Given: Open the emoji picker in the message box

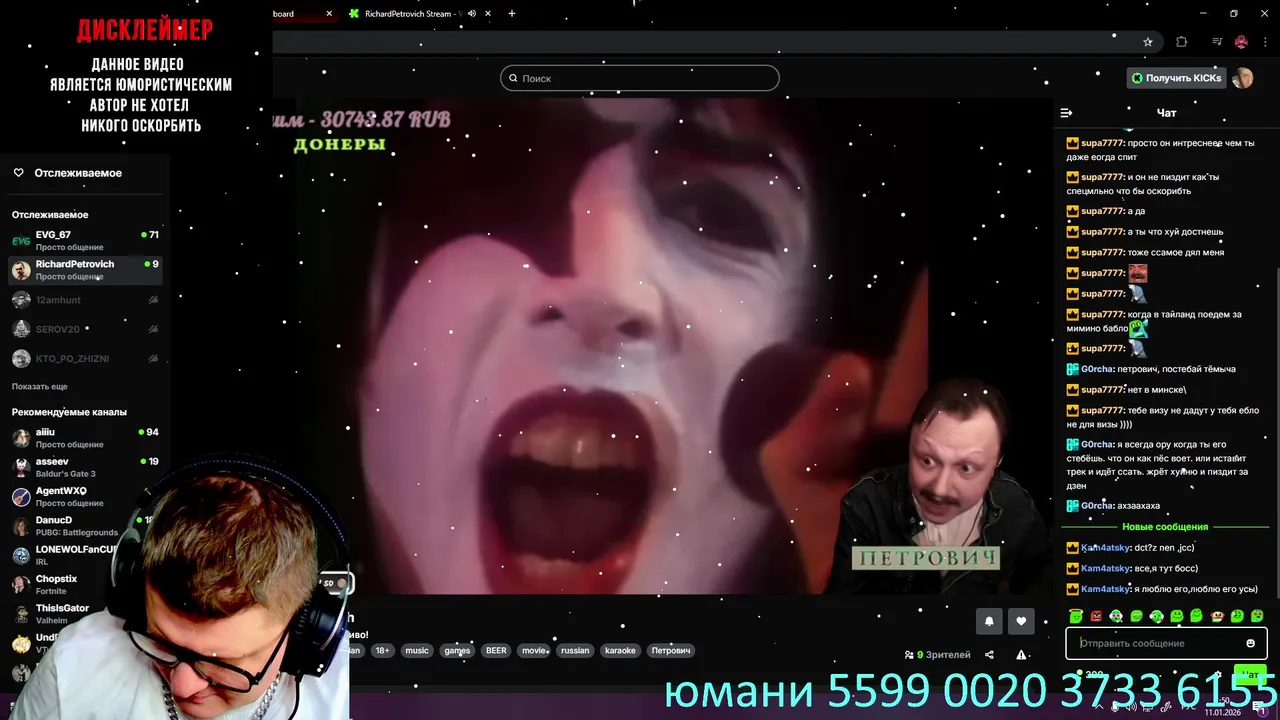Looking at the screenshot, I should pyautogui.click(x=1250, y=643).
